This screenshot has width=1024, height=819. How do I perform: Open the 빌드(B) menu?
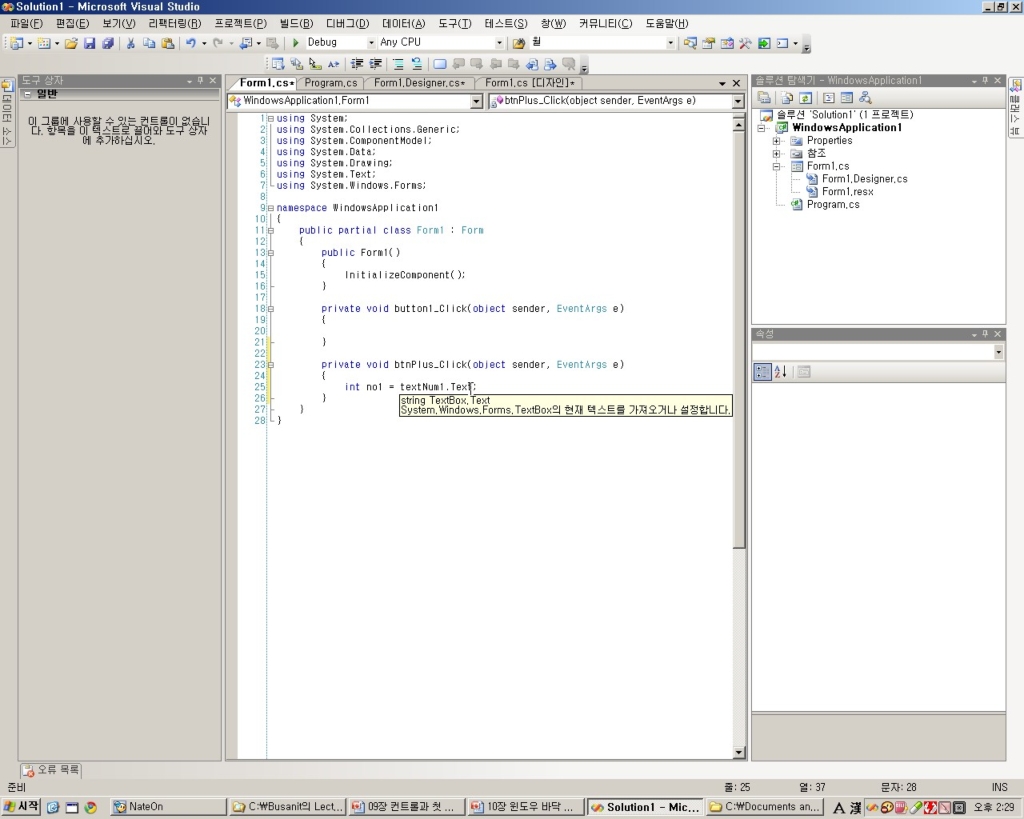coord(296,24)
